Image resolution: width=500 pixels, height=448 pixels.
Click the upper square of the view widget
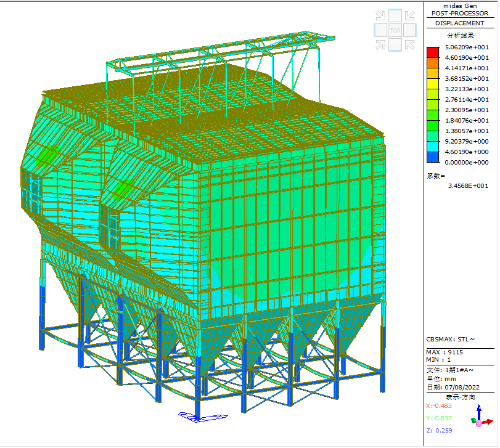395,16
